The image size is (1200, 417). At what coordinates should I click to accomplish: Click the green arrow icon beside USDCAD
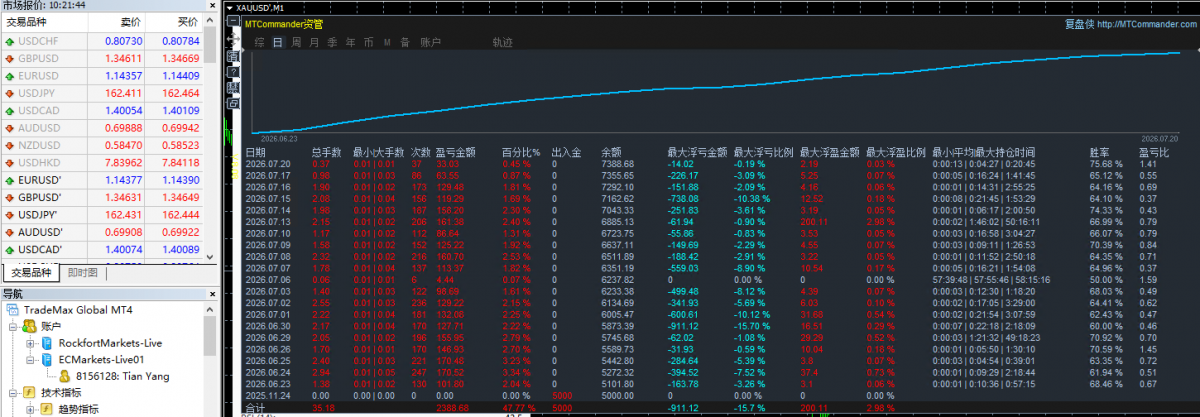point(9,111)
